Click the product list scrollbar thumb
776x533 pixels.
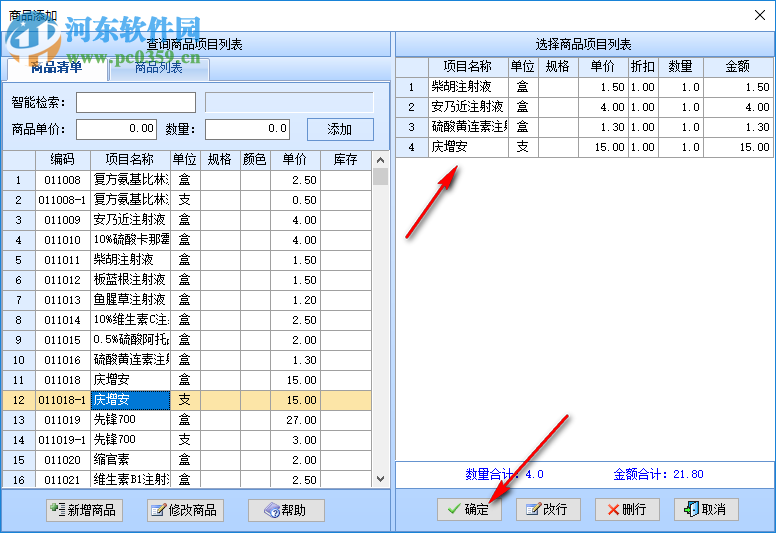click(x=381, y=176)
